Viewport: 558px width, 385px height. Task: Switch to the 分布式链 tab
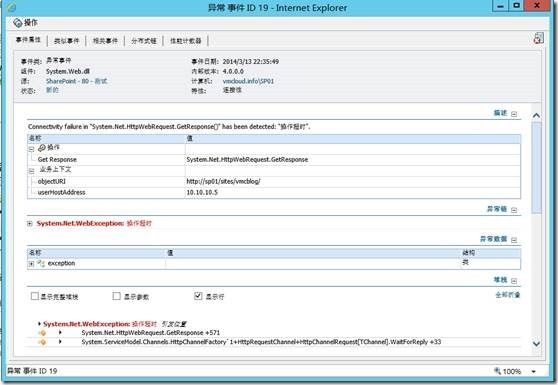[x=143, y=41]
